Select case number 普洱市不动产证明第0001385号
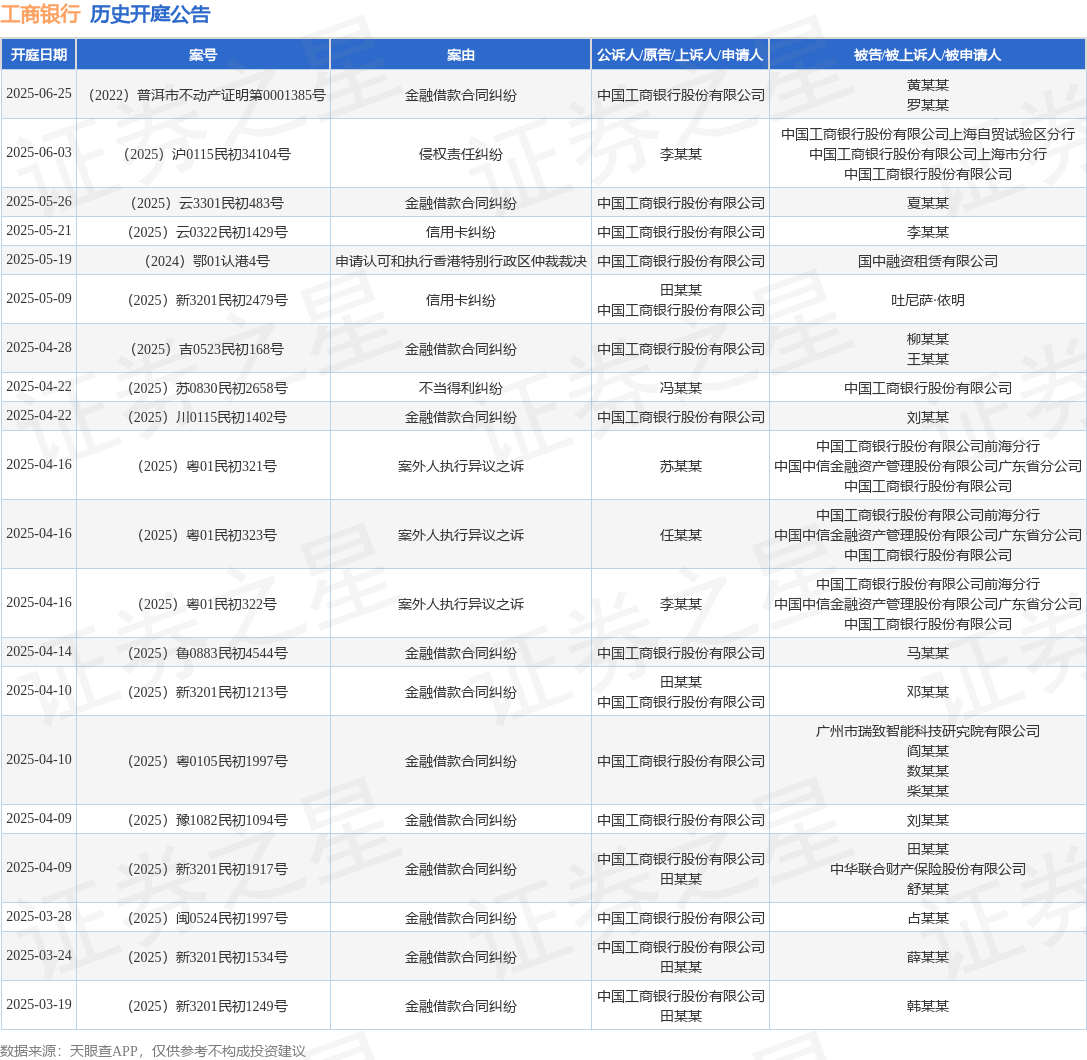This screenshot has height=1060, width=1087. click(x=231, y=95)
